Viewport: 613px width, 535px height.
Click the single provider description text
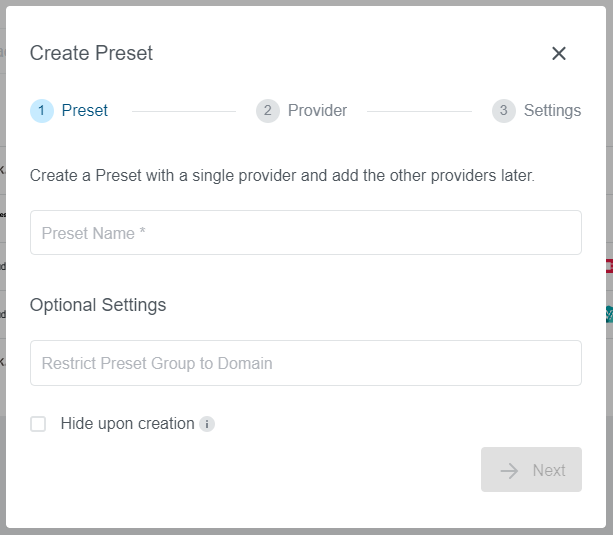[x=282, y=176]
